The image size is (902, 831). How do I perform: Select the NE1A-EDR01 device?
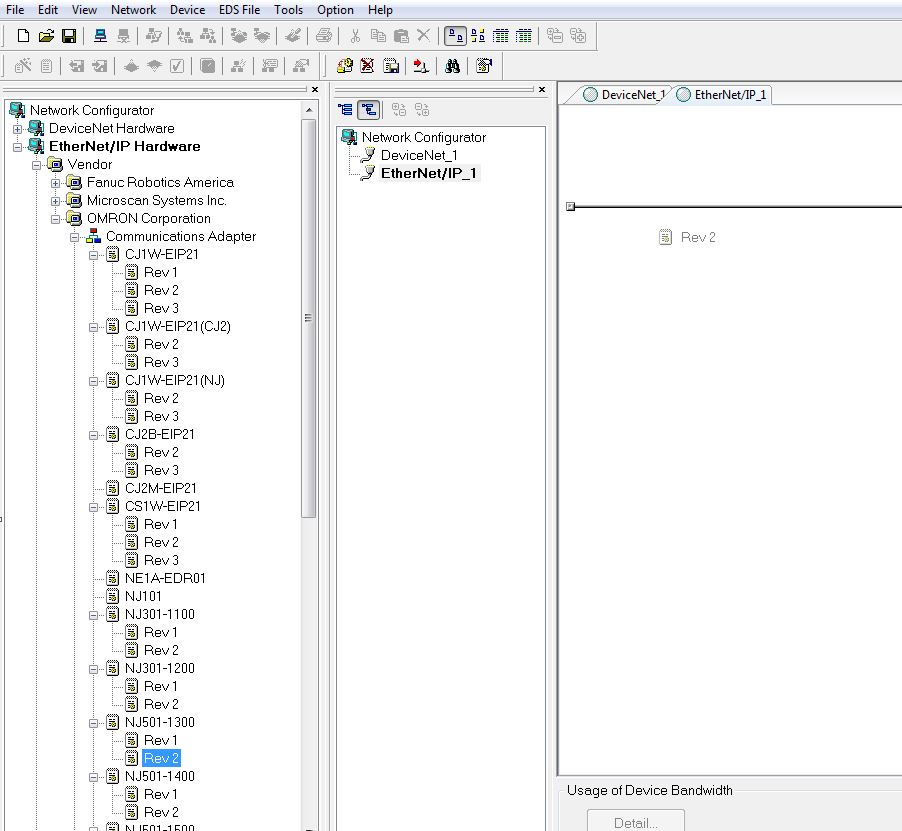(165, 578)
